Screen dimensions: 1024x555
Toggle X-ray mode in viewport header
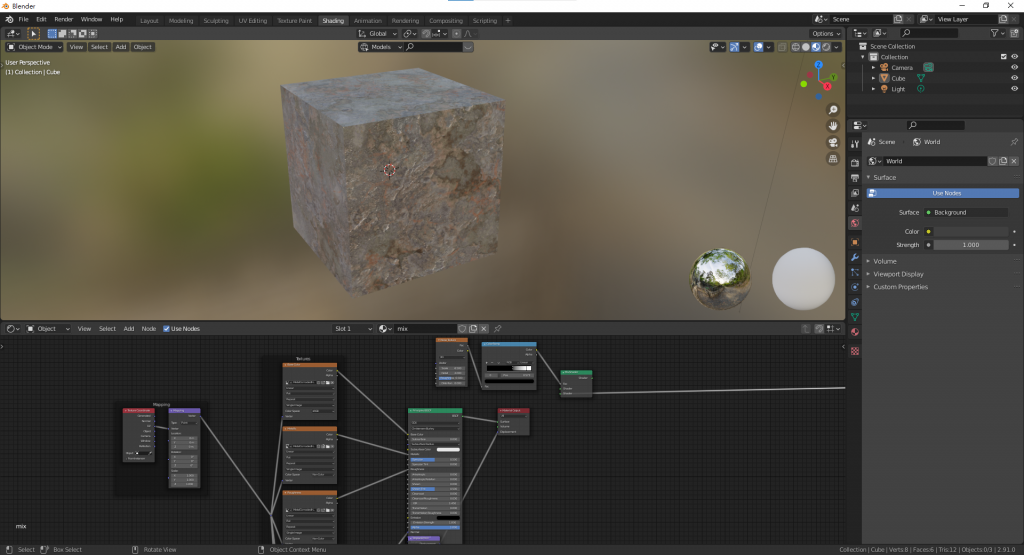782,47
